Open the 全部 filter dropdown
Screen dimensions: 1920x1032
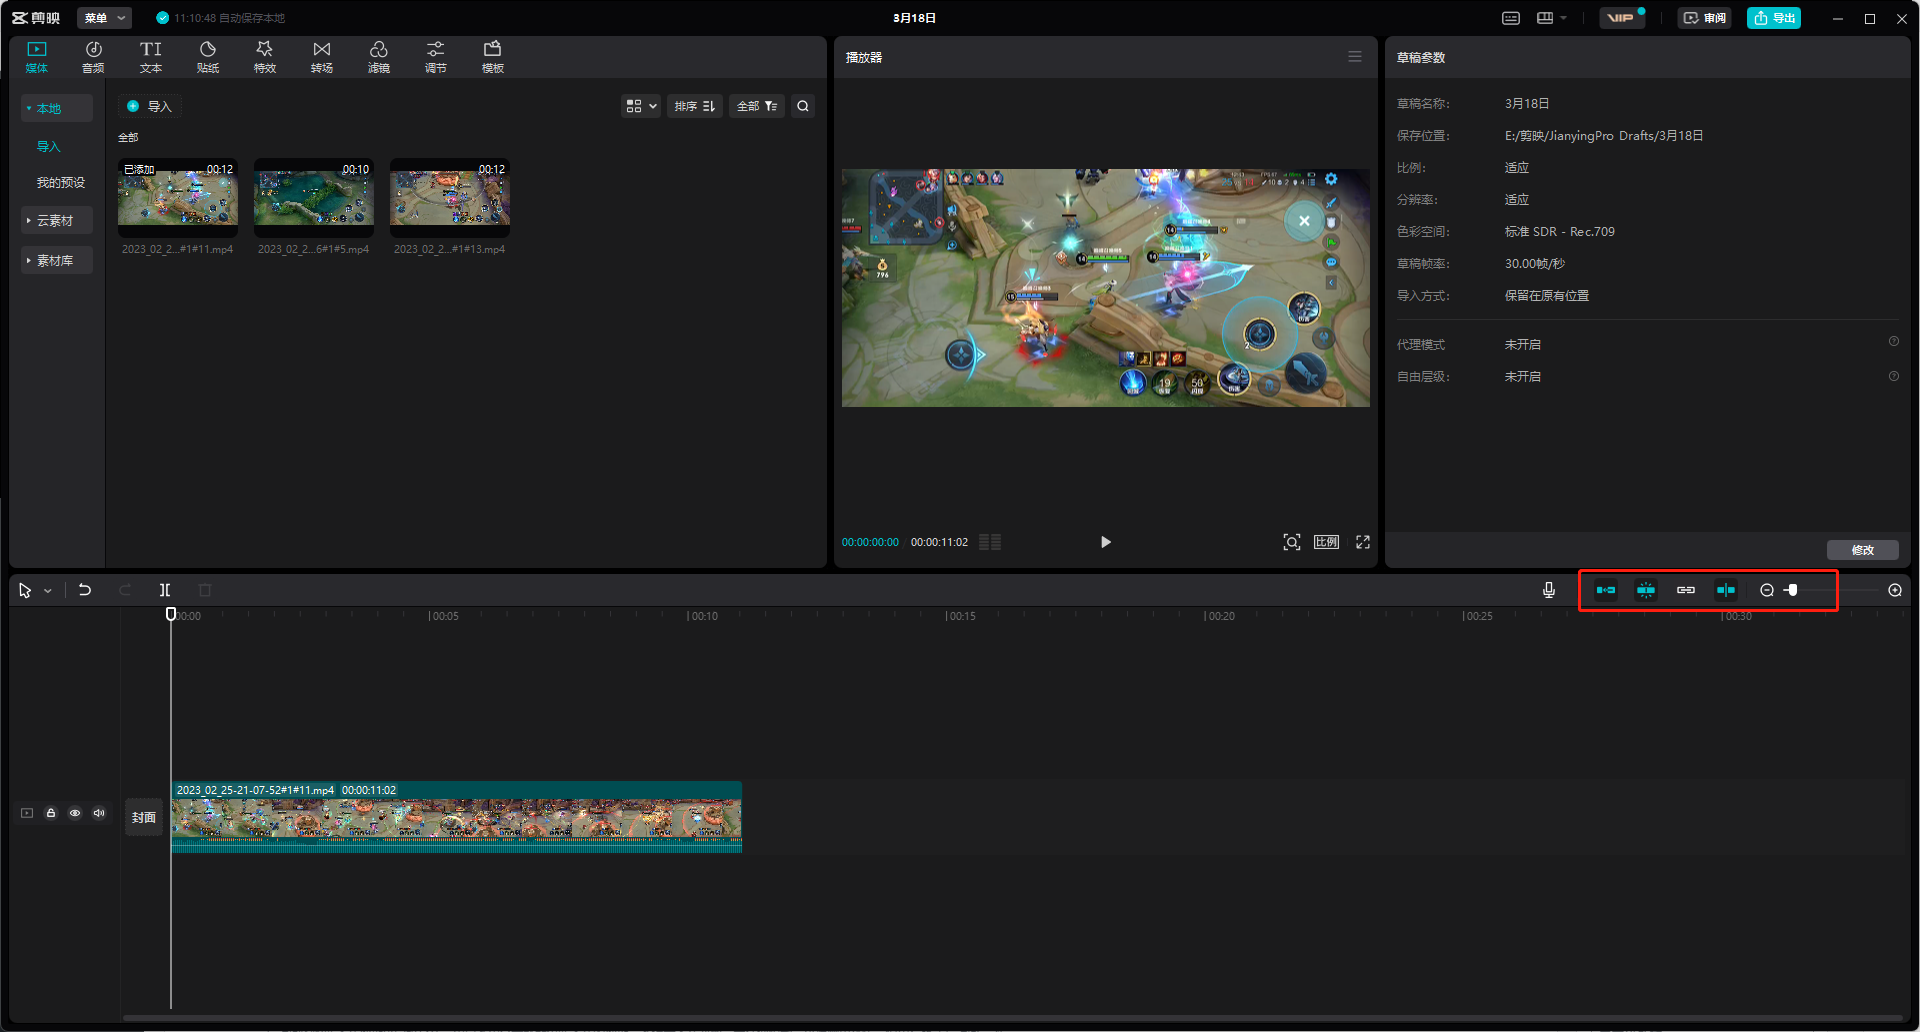click(x=757, y=106)
